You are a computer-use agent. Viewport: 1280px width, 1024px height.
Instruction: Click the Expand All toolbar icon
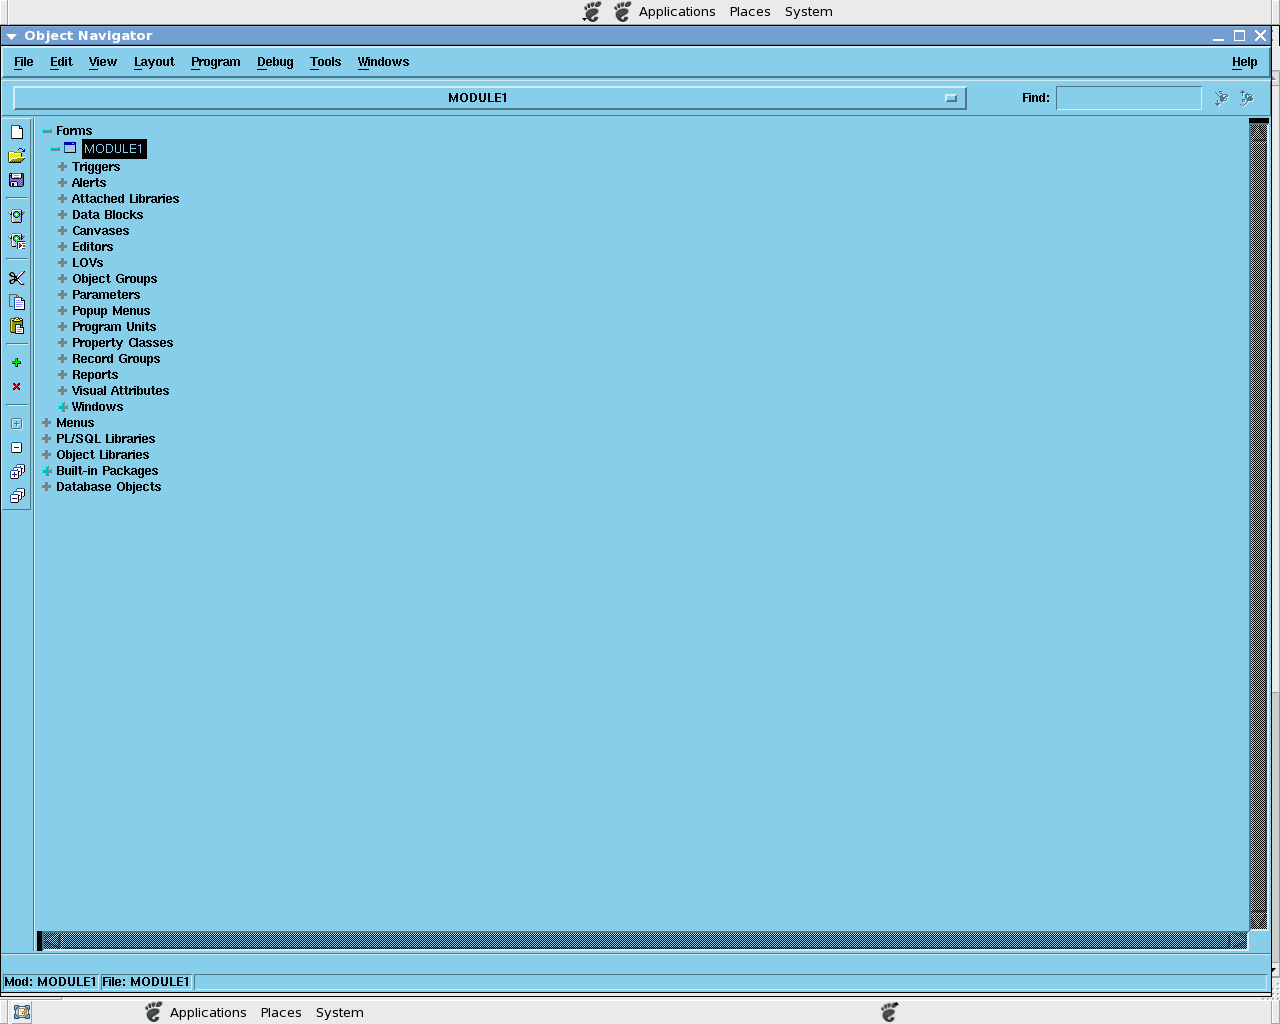[x=16, y=472]
